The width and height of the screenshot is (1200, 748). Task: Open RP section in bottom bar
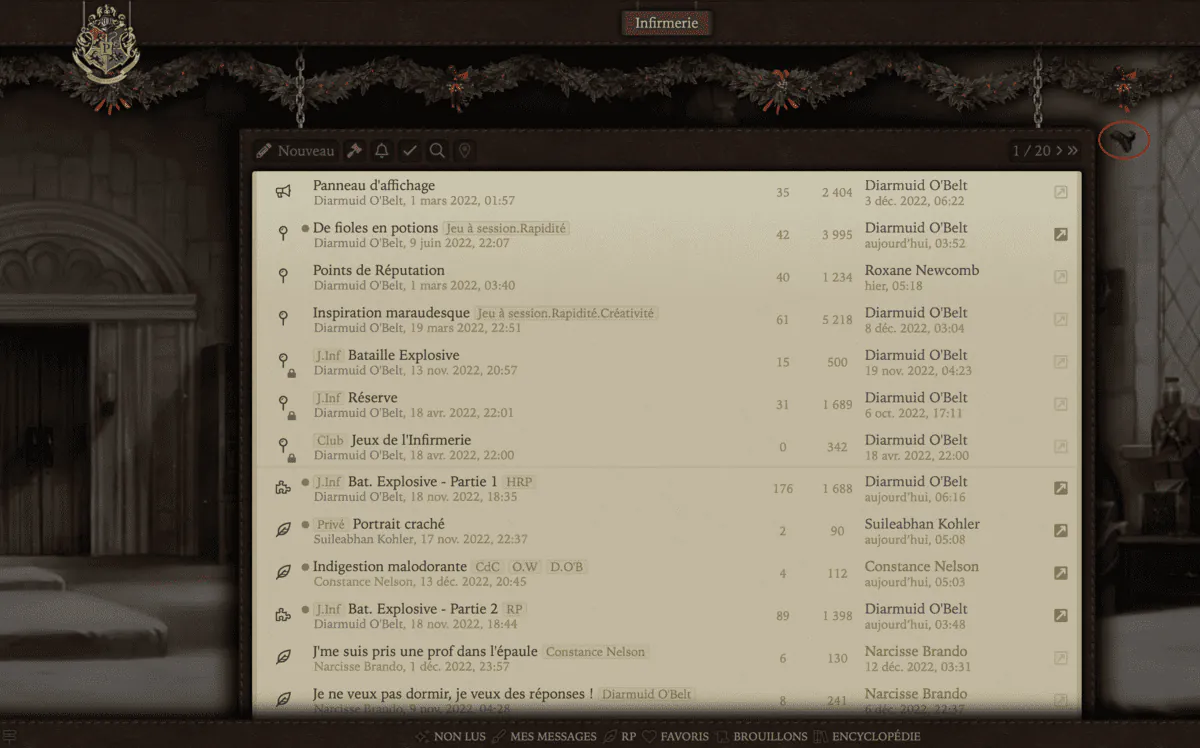[x=619, y=737]
